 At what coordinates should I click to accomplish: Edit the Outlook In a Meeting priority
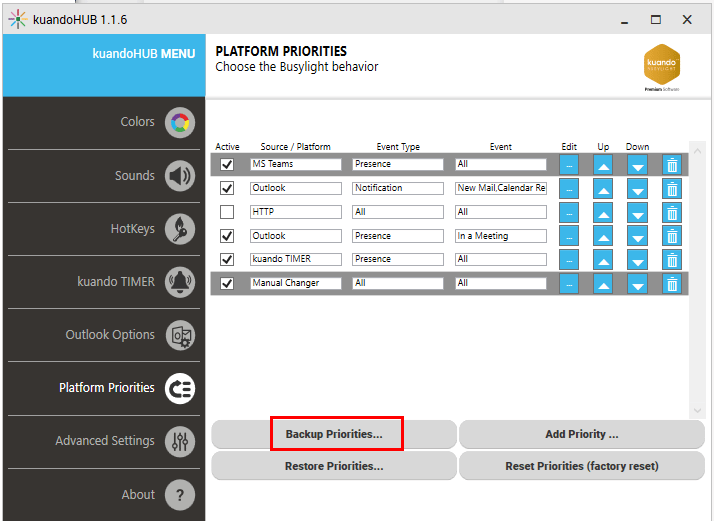[568, 236]
